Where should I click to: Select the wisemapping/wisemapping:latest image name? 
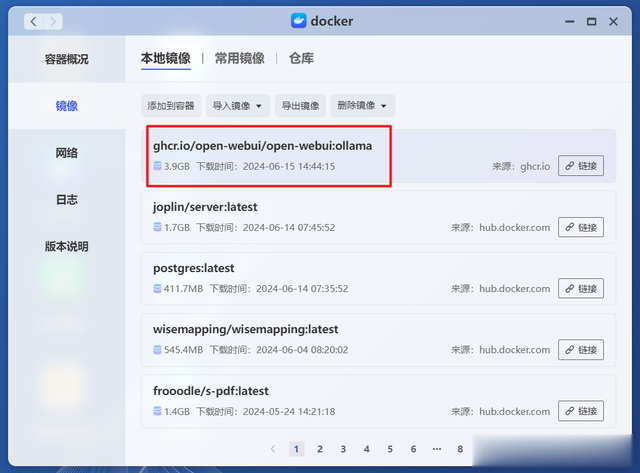[245, 329]
